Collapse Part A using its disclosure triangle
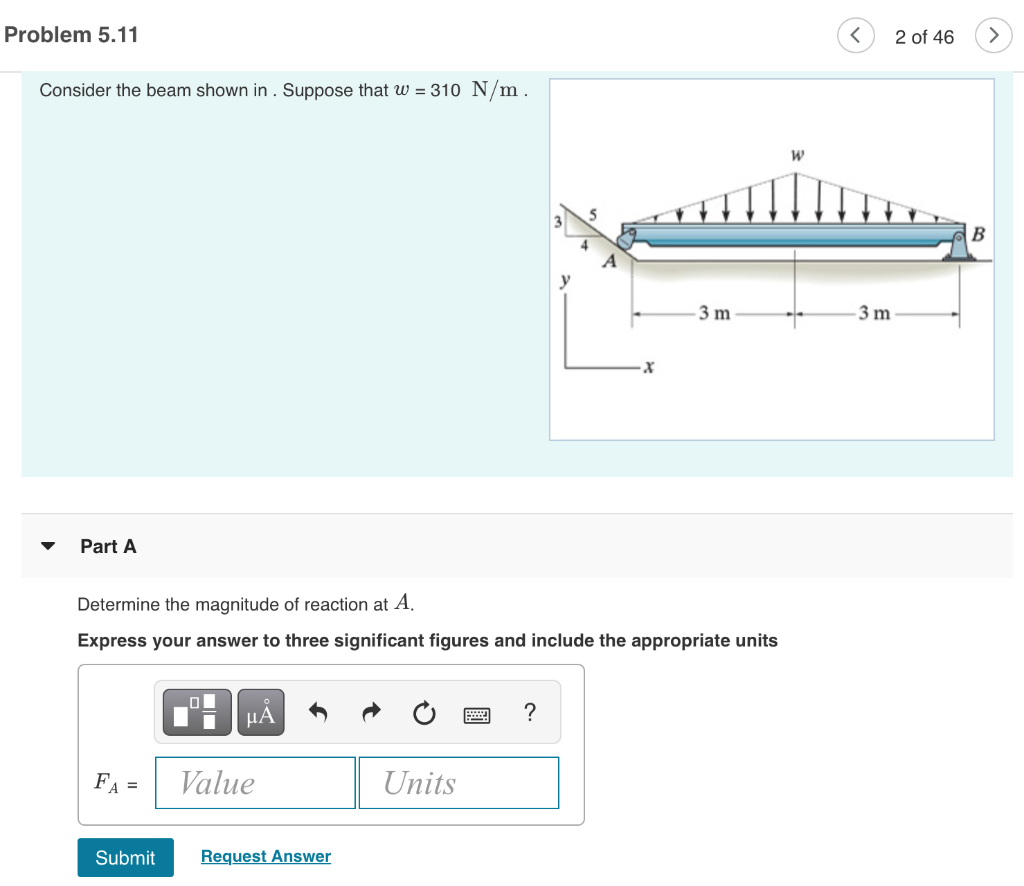This screenshot has width=1024, height=886. (x=48, y=546)
